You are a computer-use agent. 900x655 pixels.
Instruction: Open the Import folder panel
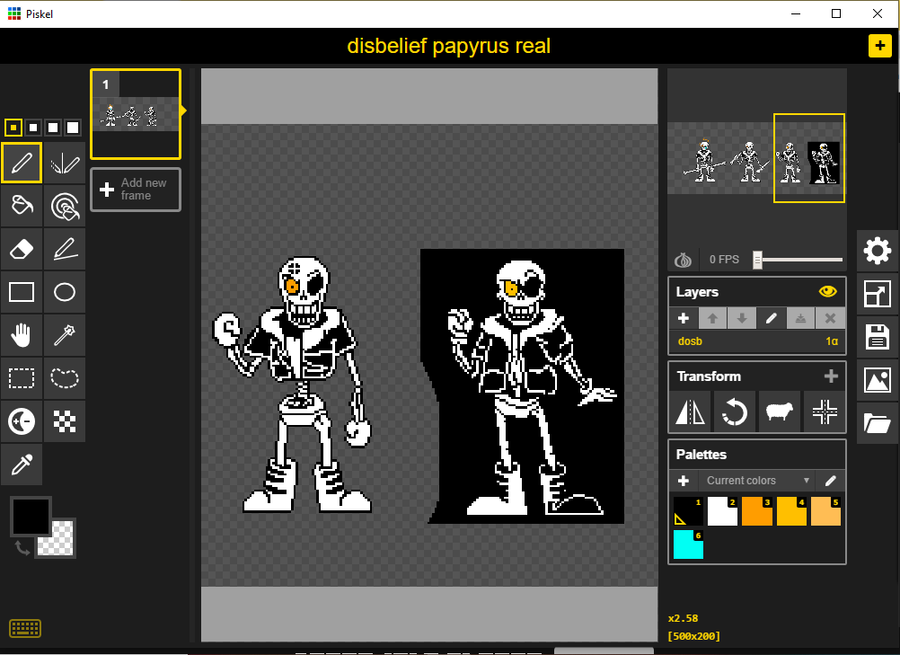877,423
